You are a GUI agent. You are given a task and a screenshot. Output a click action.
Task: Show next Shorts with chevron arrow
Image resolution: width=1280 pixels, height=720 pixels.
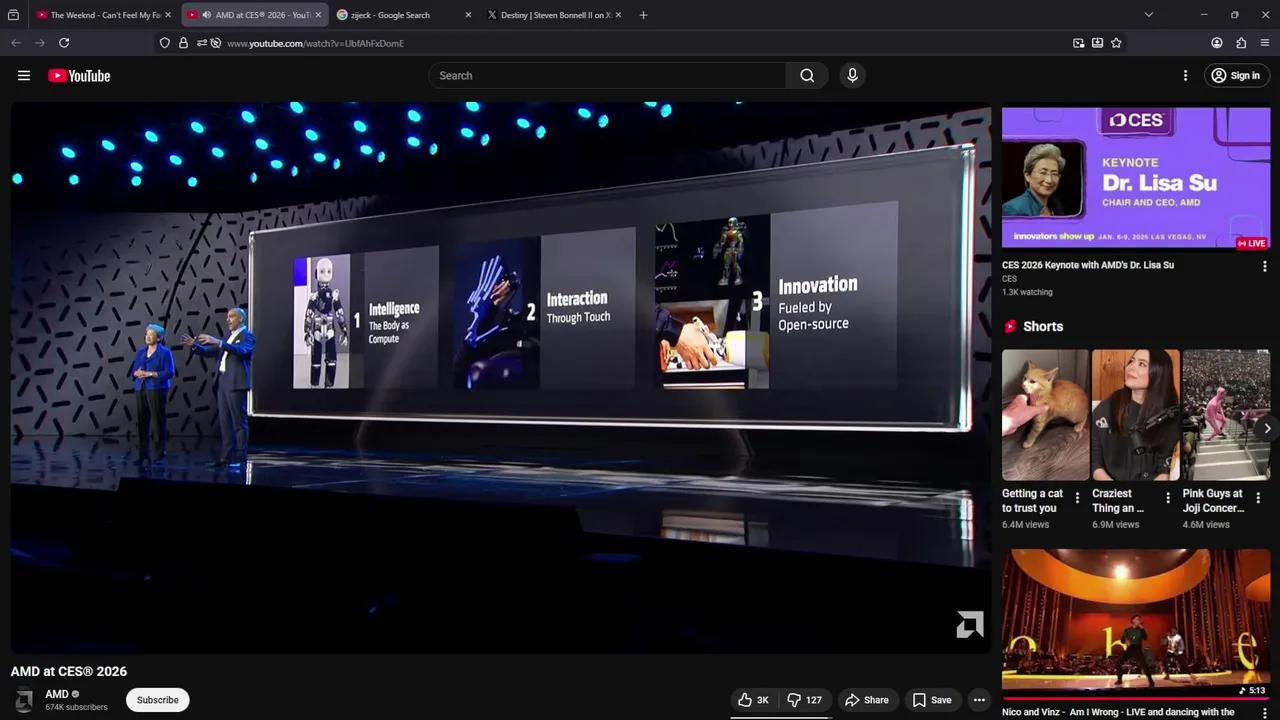1267,428
